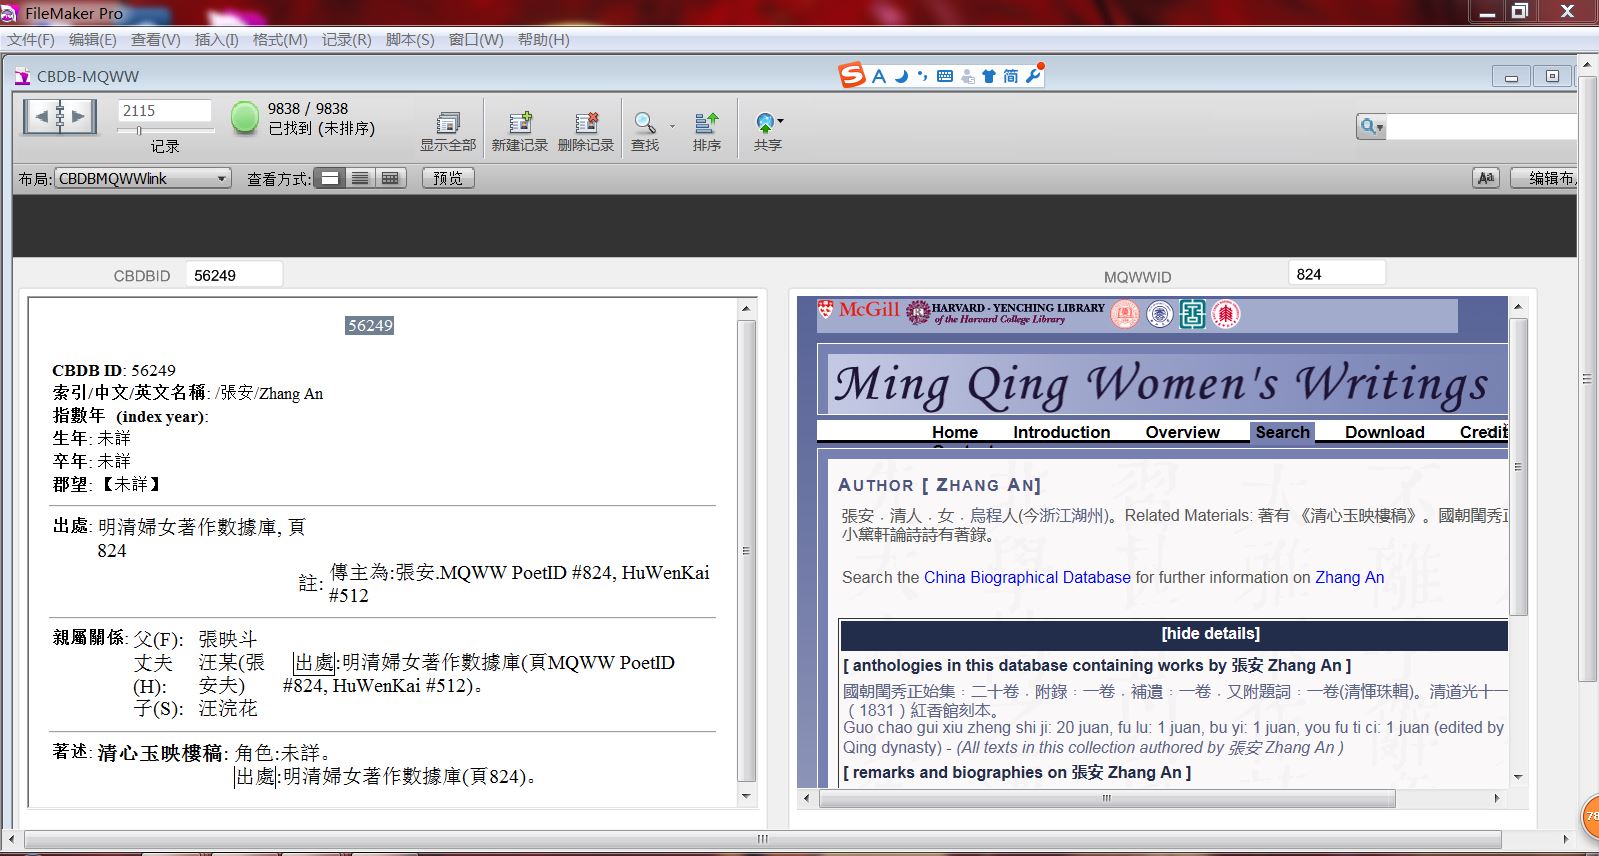Toggle Sogou simplified 简 character mode
This screenshot has width=1599, height=856.
1011,76
